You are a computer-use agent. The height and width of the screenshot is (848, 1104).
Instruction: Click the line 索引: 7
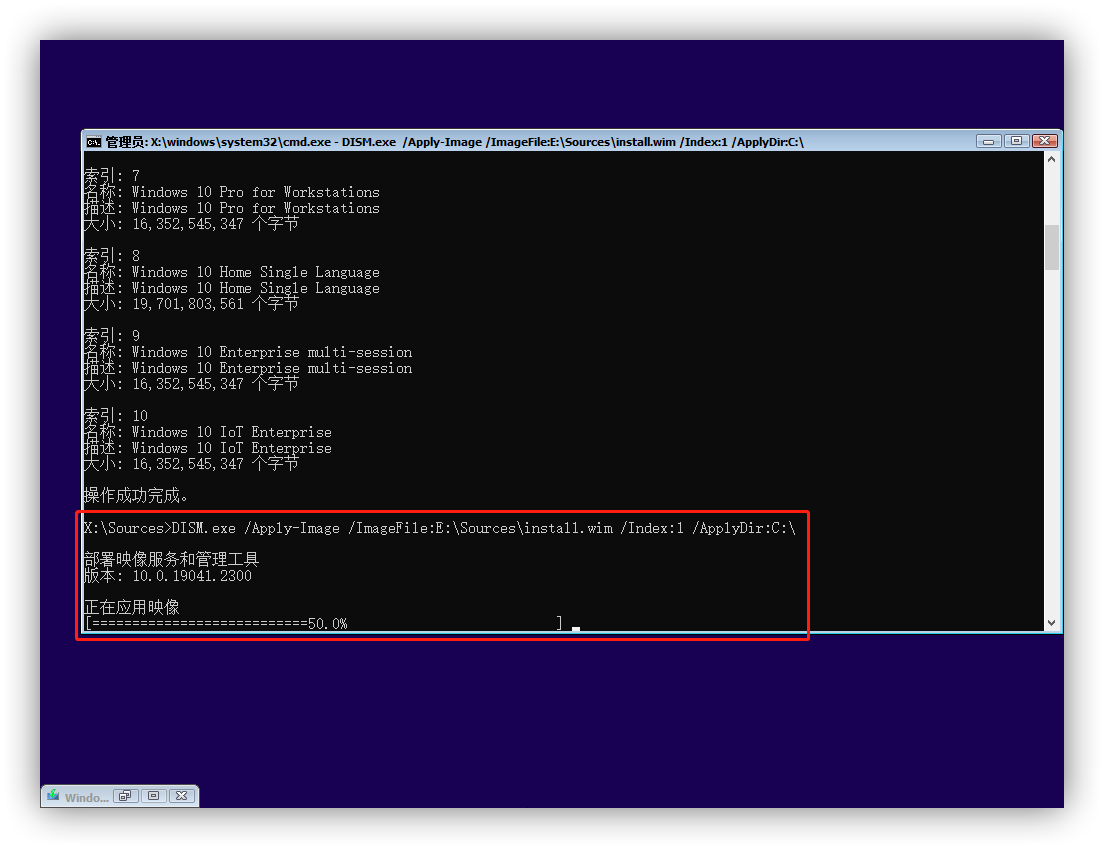point(112,175)
